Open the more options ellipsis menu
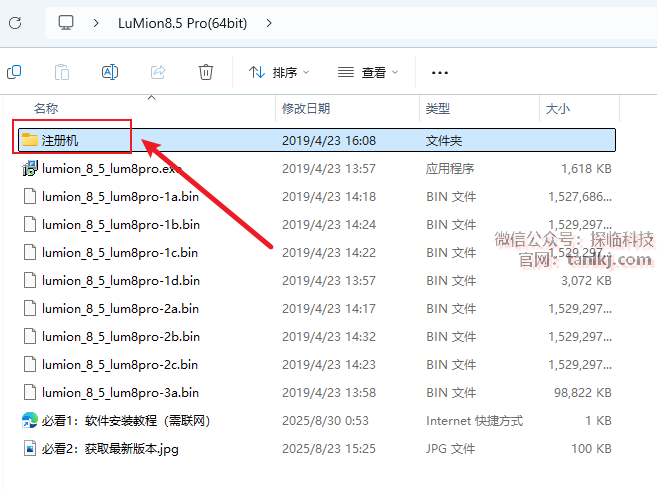 coord(440,73)
